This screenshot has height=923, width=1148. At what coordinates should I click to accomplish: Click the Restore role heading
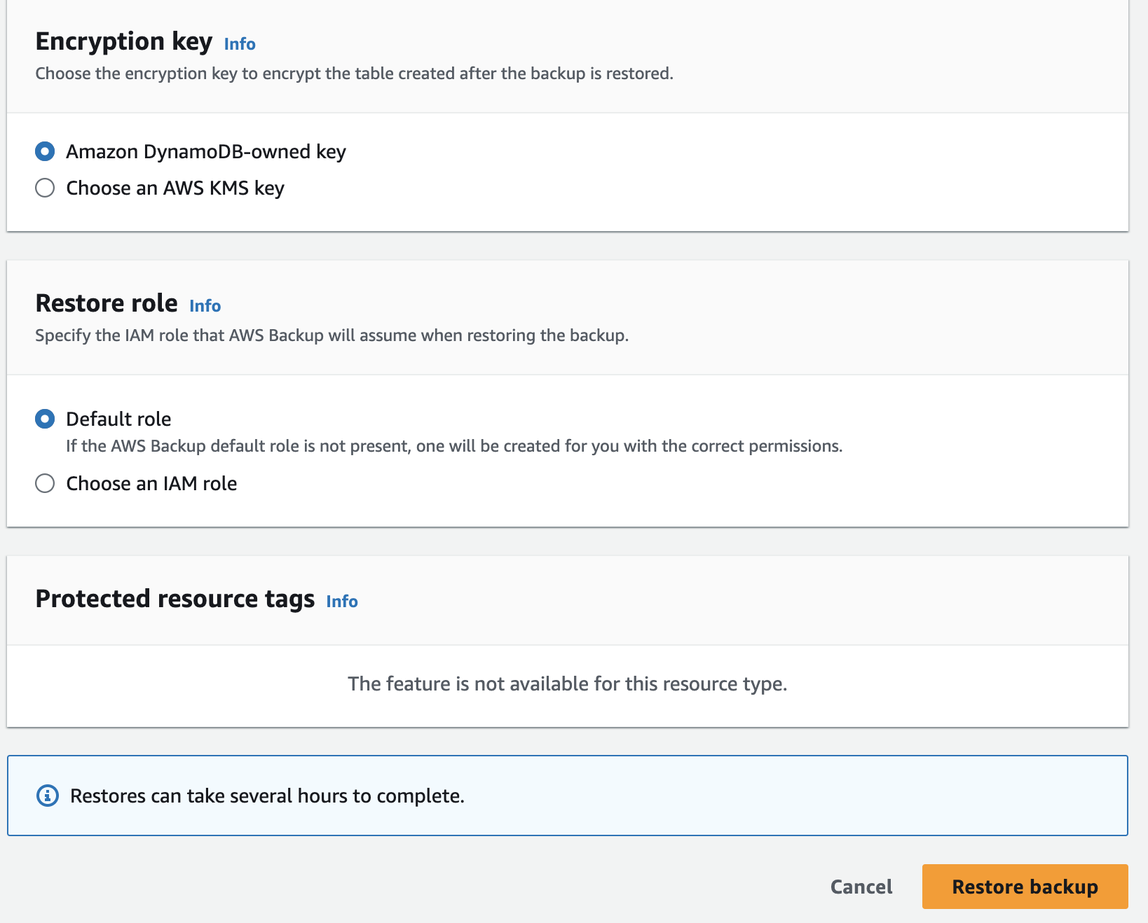coord(106,303)
